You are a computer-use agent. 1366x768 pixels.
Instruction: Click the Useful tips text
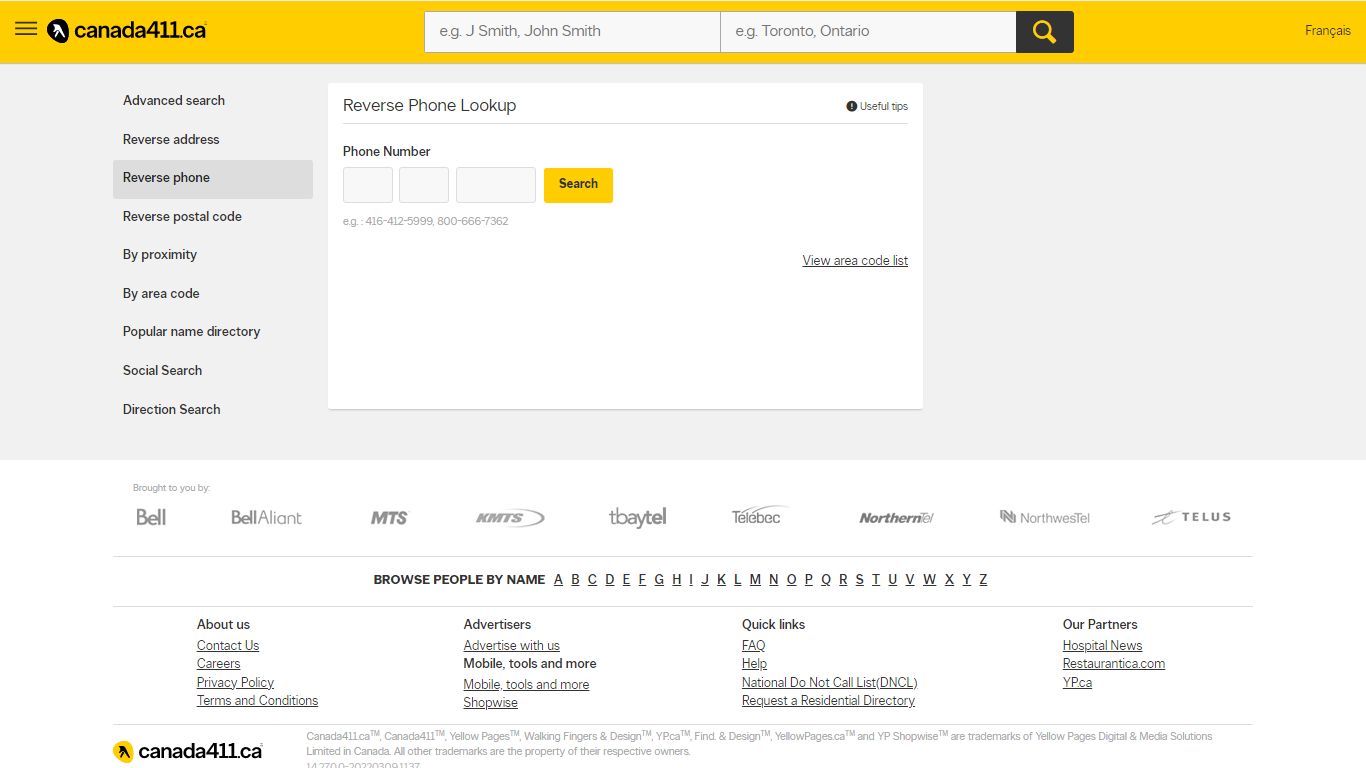coord(884,107)
